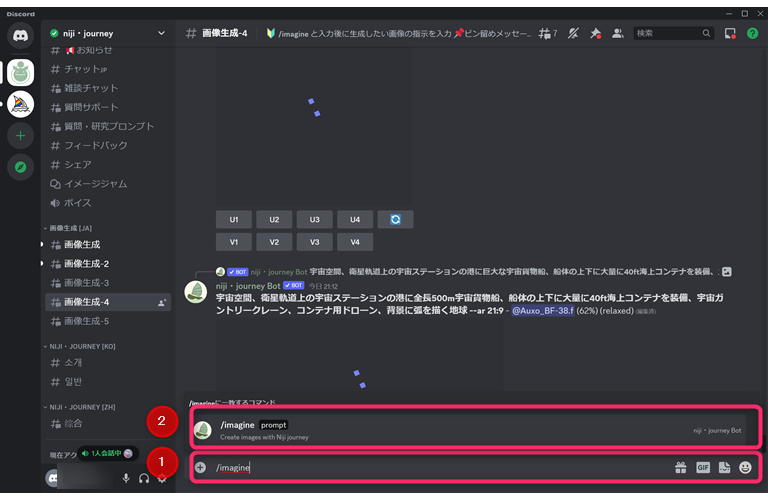Open 画像生成-5 channel
Image resolution: width=768 pixels, height=500 pixels.
pyautogui.click(x=108, y=321)
